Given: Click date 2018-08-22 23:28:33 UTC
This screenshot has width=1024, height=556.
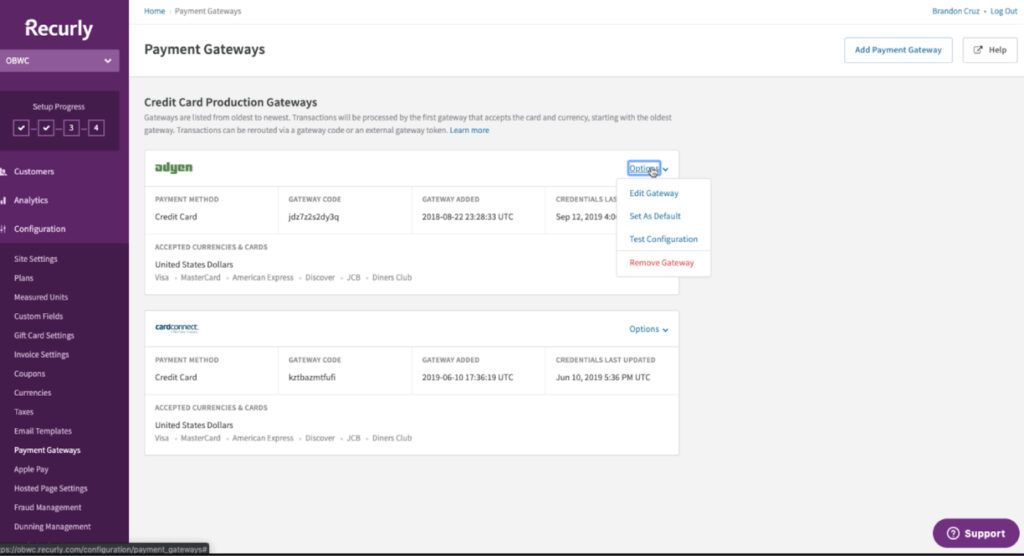Looking at the screenshot, I should click(x=467, y=217).
